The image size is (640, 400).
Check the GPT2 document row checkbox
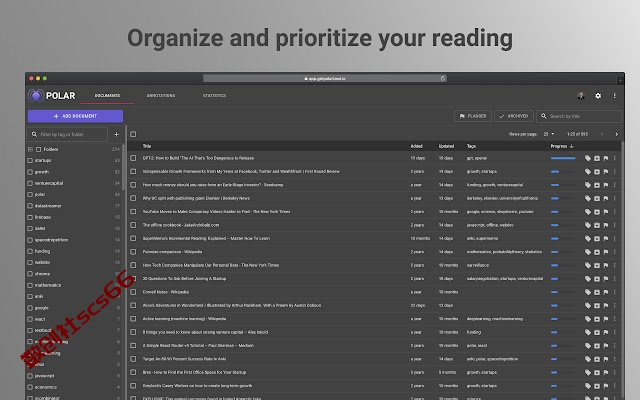point(133,158)
